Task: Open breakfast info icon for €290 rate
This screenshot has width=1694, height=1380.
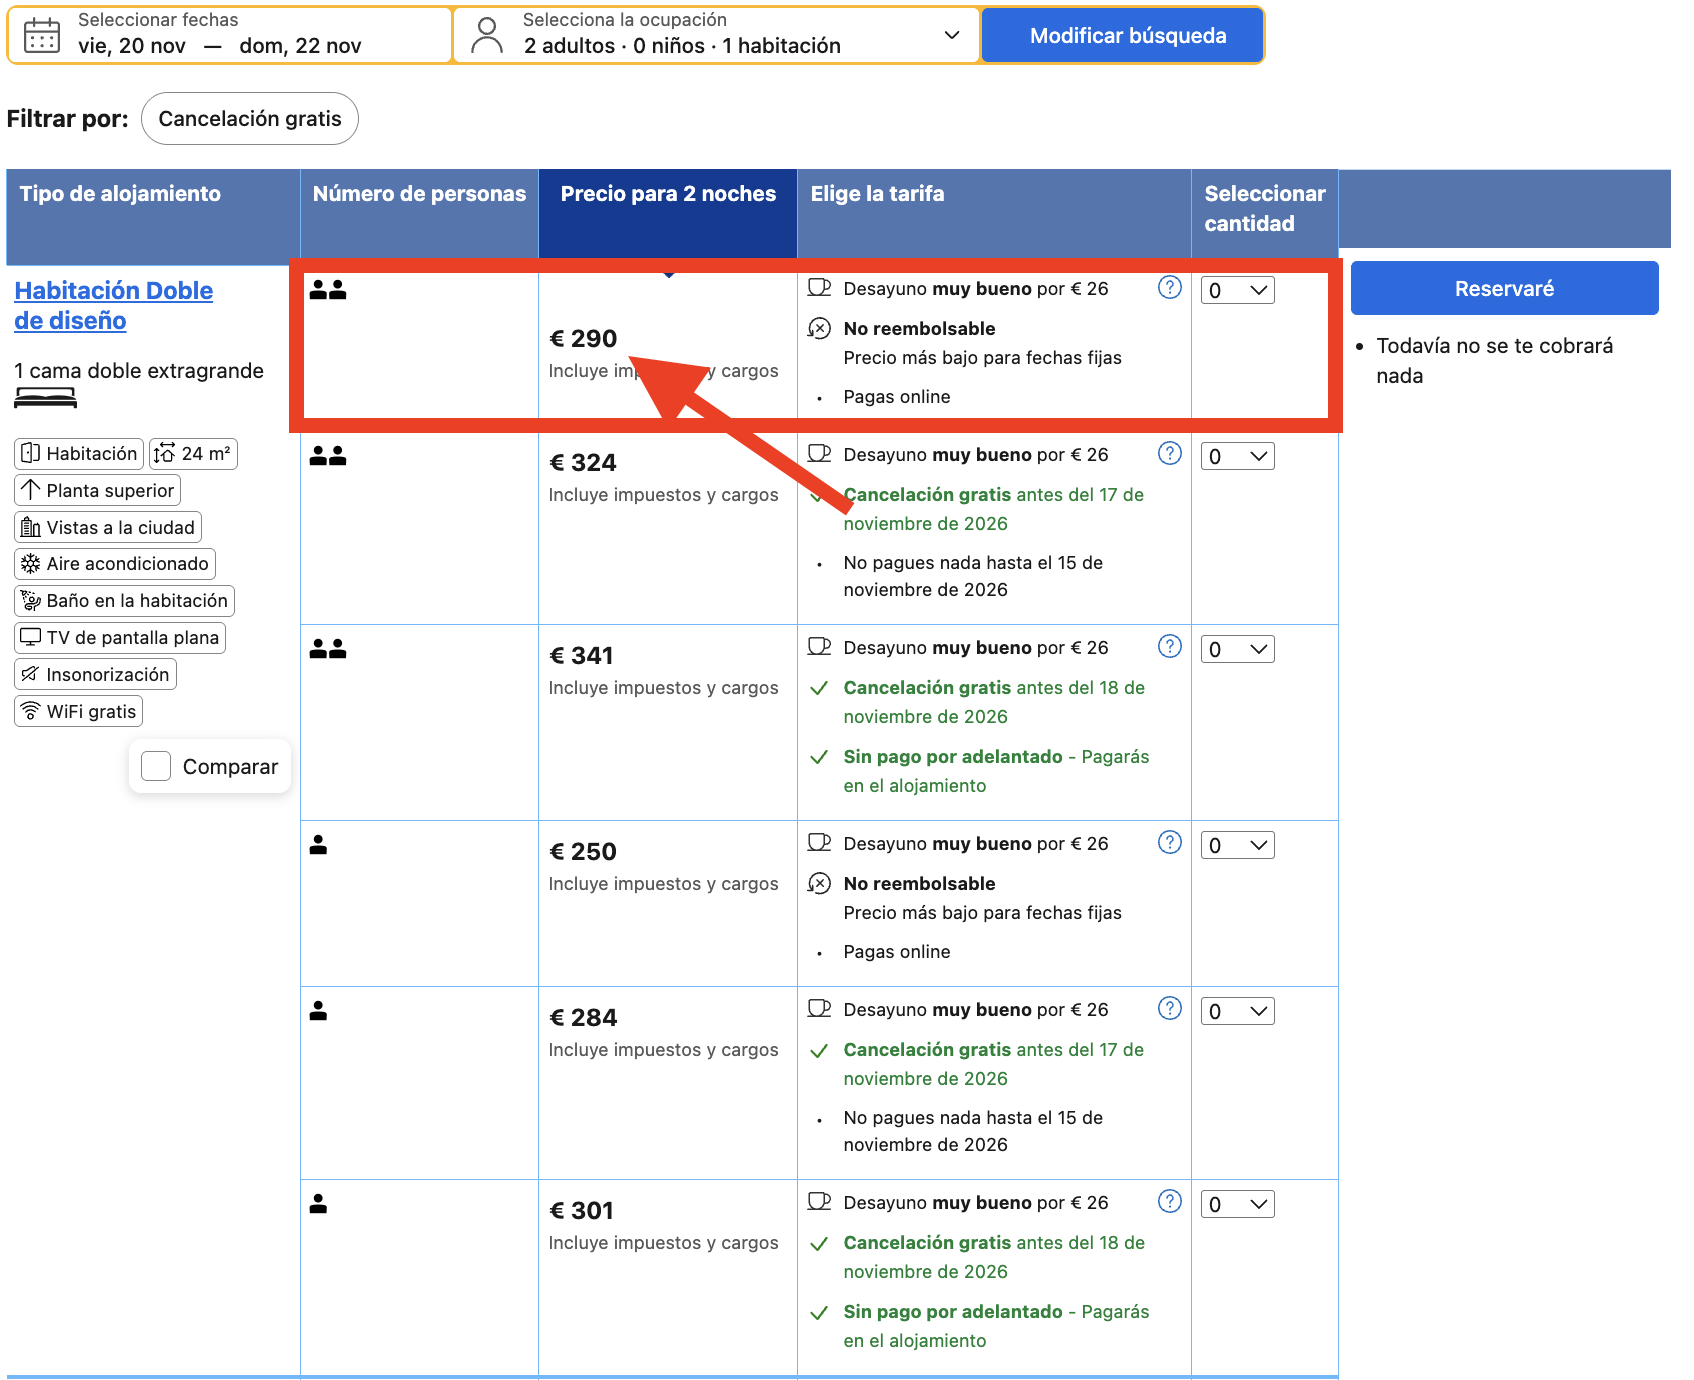Action: (x=1169, y=288)
